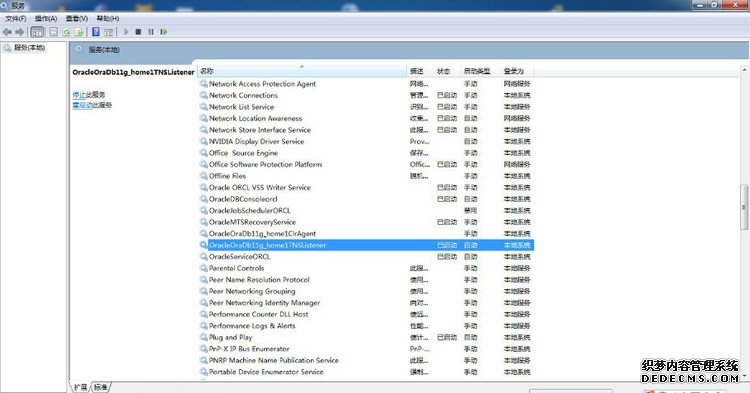Viewport: 750px width, 393px height.
Task: Click the scrollbar up arrow of services list
Action: point(744,70)
